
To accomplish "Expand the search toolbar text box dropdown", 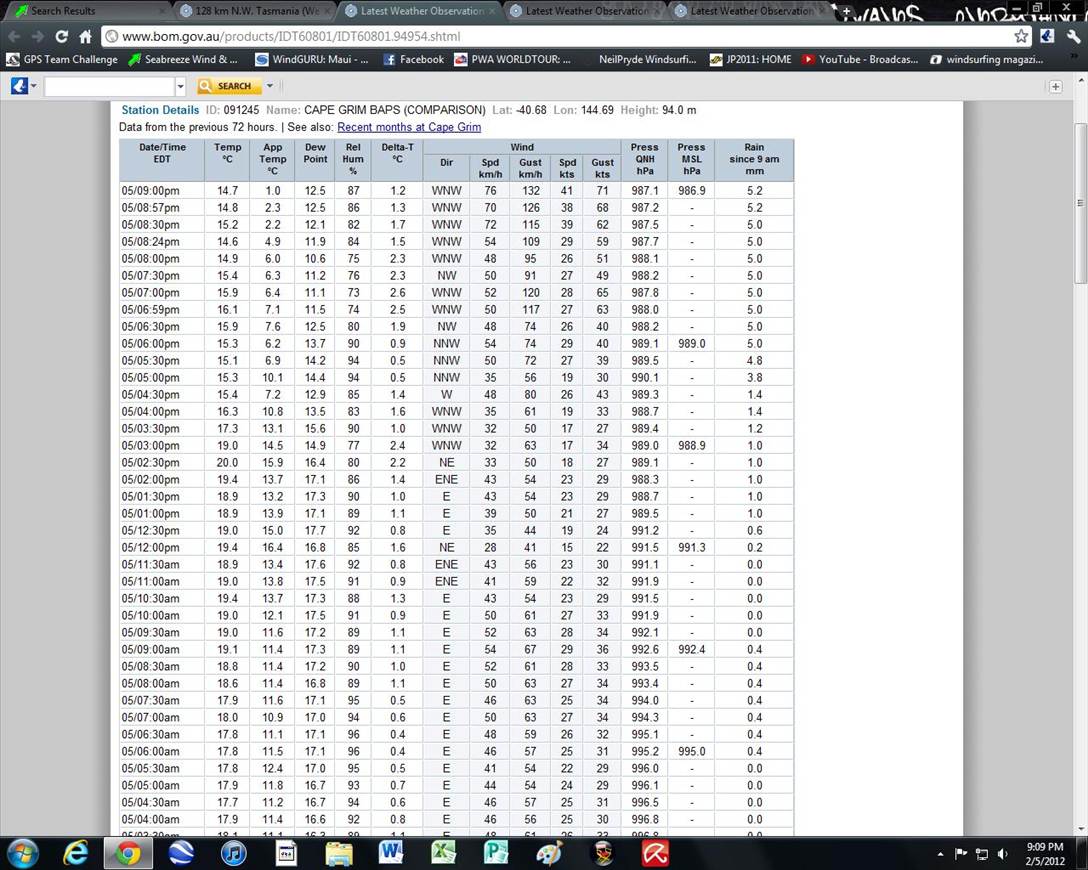I will click(x=181, y=86).
